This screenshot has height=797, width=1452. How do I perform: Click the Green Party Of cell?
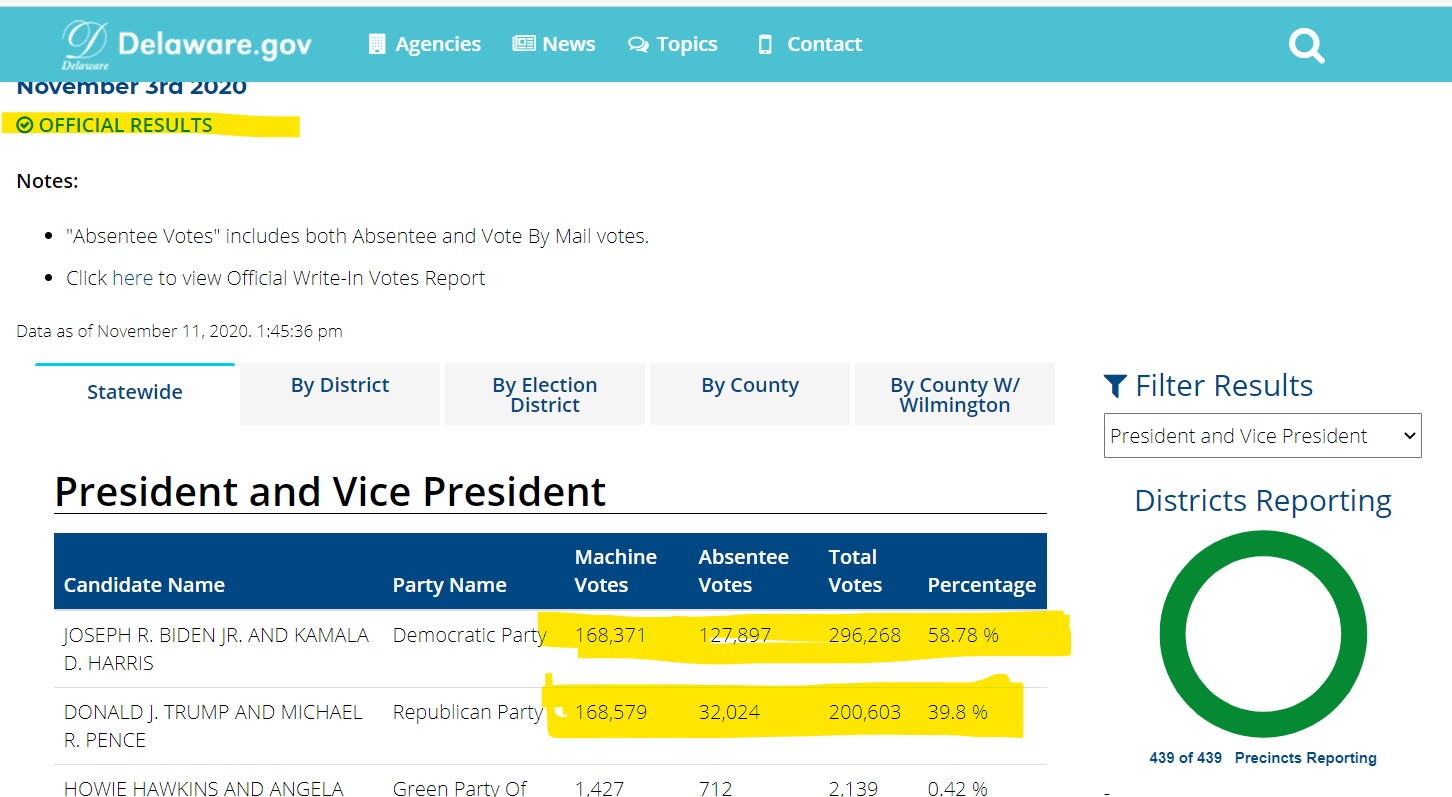coord(460,788)
